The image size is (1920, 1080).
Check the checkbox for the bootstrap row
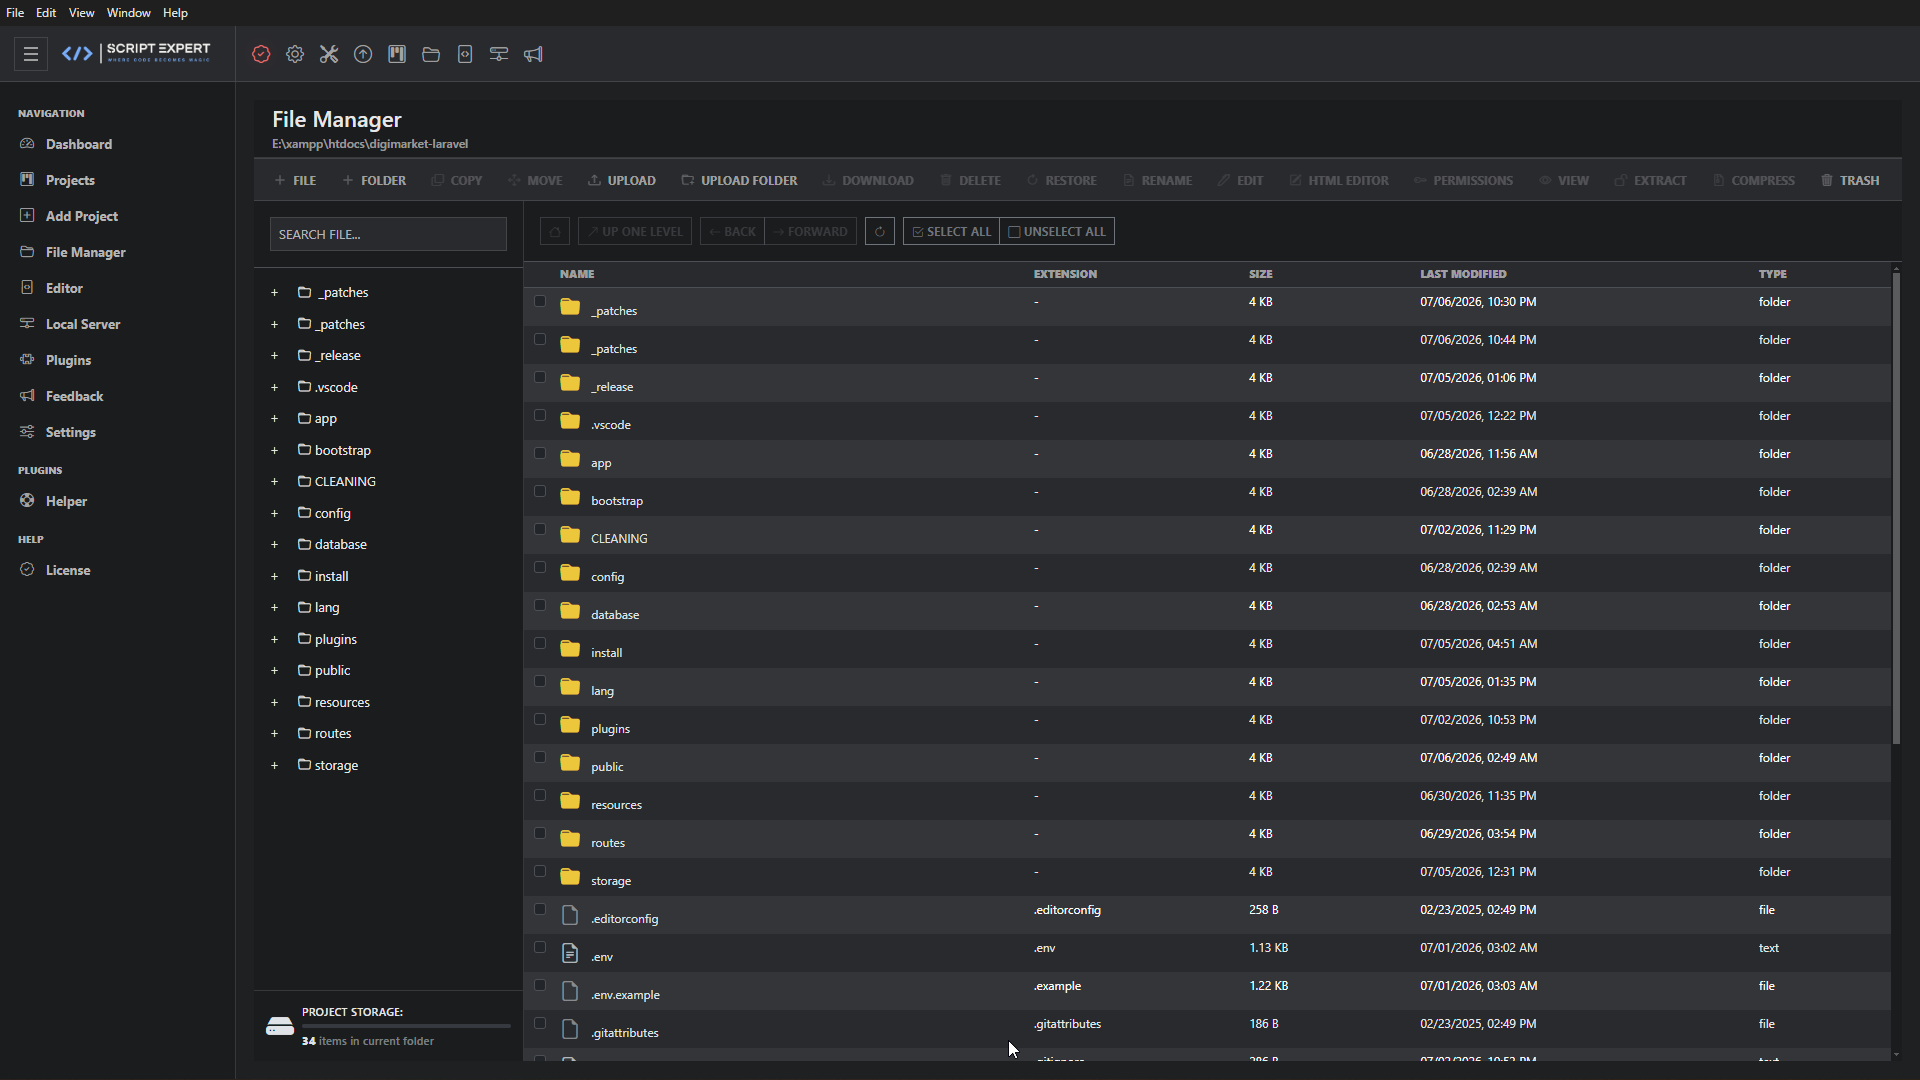[540, 491]
